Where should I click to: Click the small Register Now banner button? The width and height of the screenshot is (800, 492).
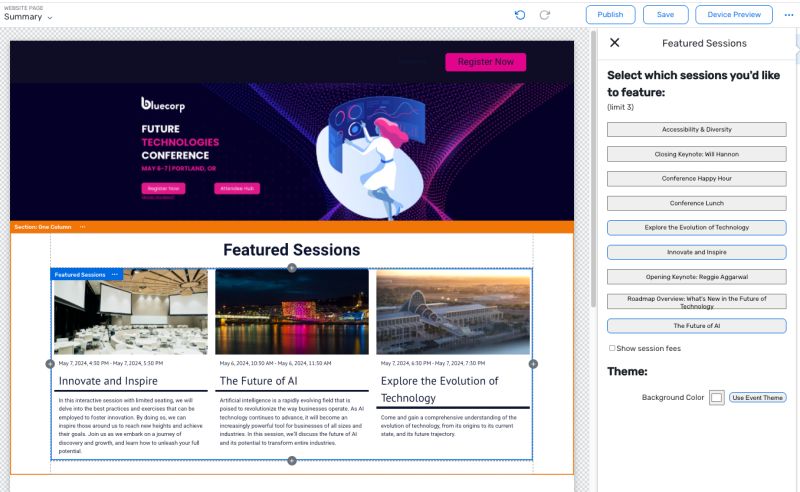(163, 188)
